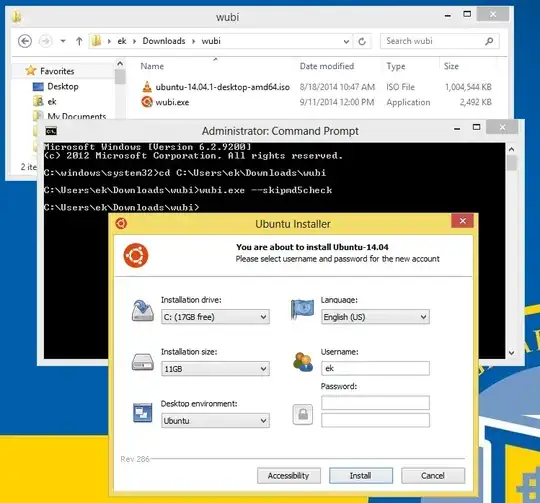The image size is (540, 503).
Task: Click the Command Prompt system menu icon
Action: pyautogui.click(x=51, y=131)
